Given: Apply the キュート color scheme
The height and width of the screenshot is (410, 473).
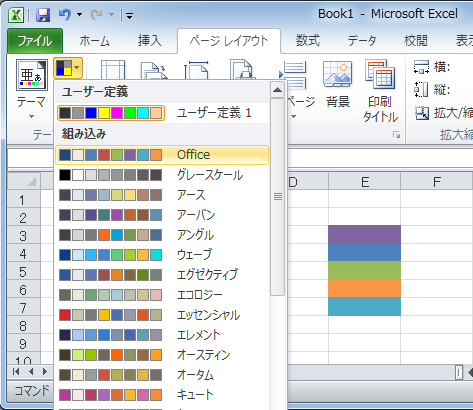Looking at the screenshot, I should (162, 395).
